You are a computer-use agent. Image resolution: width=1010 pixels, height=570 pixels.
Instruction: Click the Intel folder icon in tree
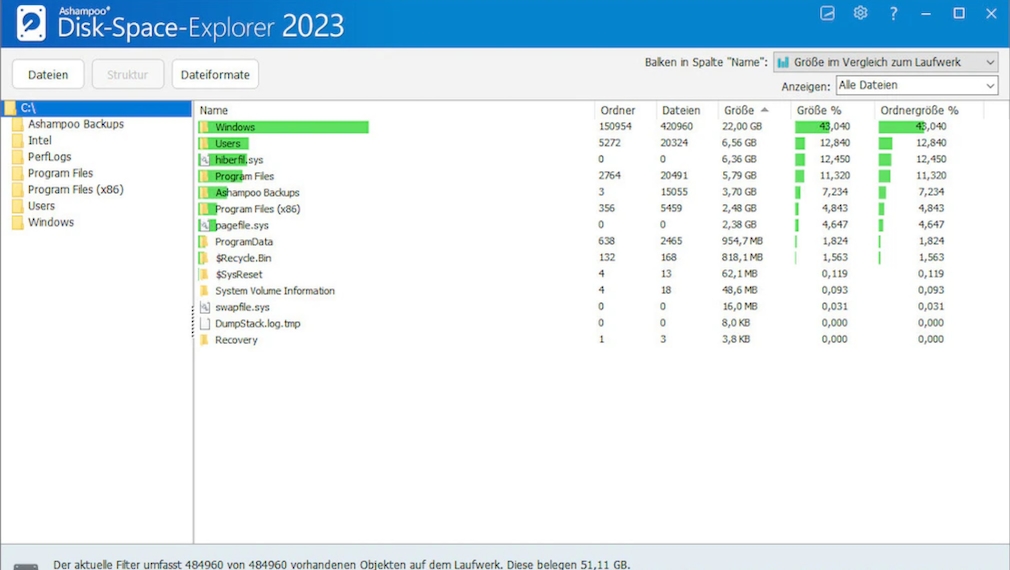18,140
